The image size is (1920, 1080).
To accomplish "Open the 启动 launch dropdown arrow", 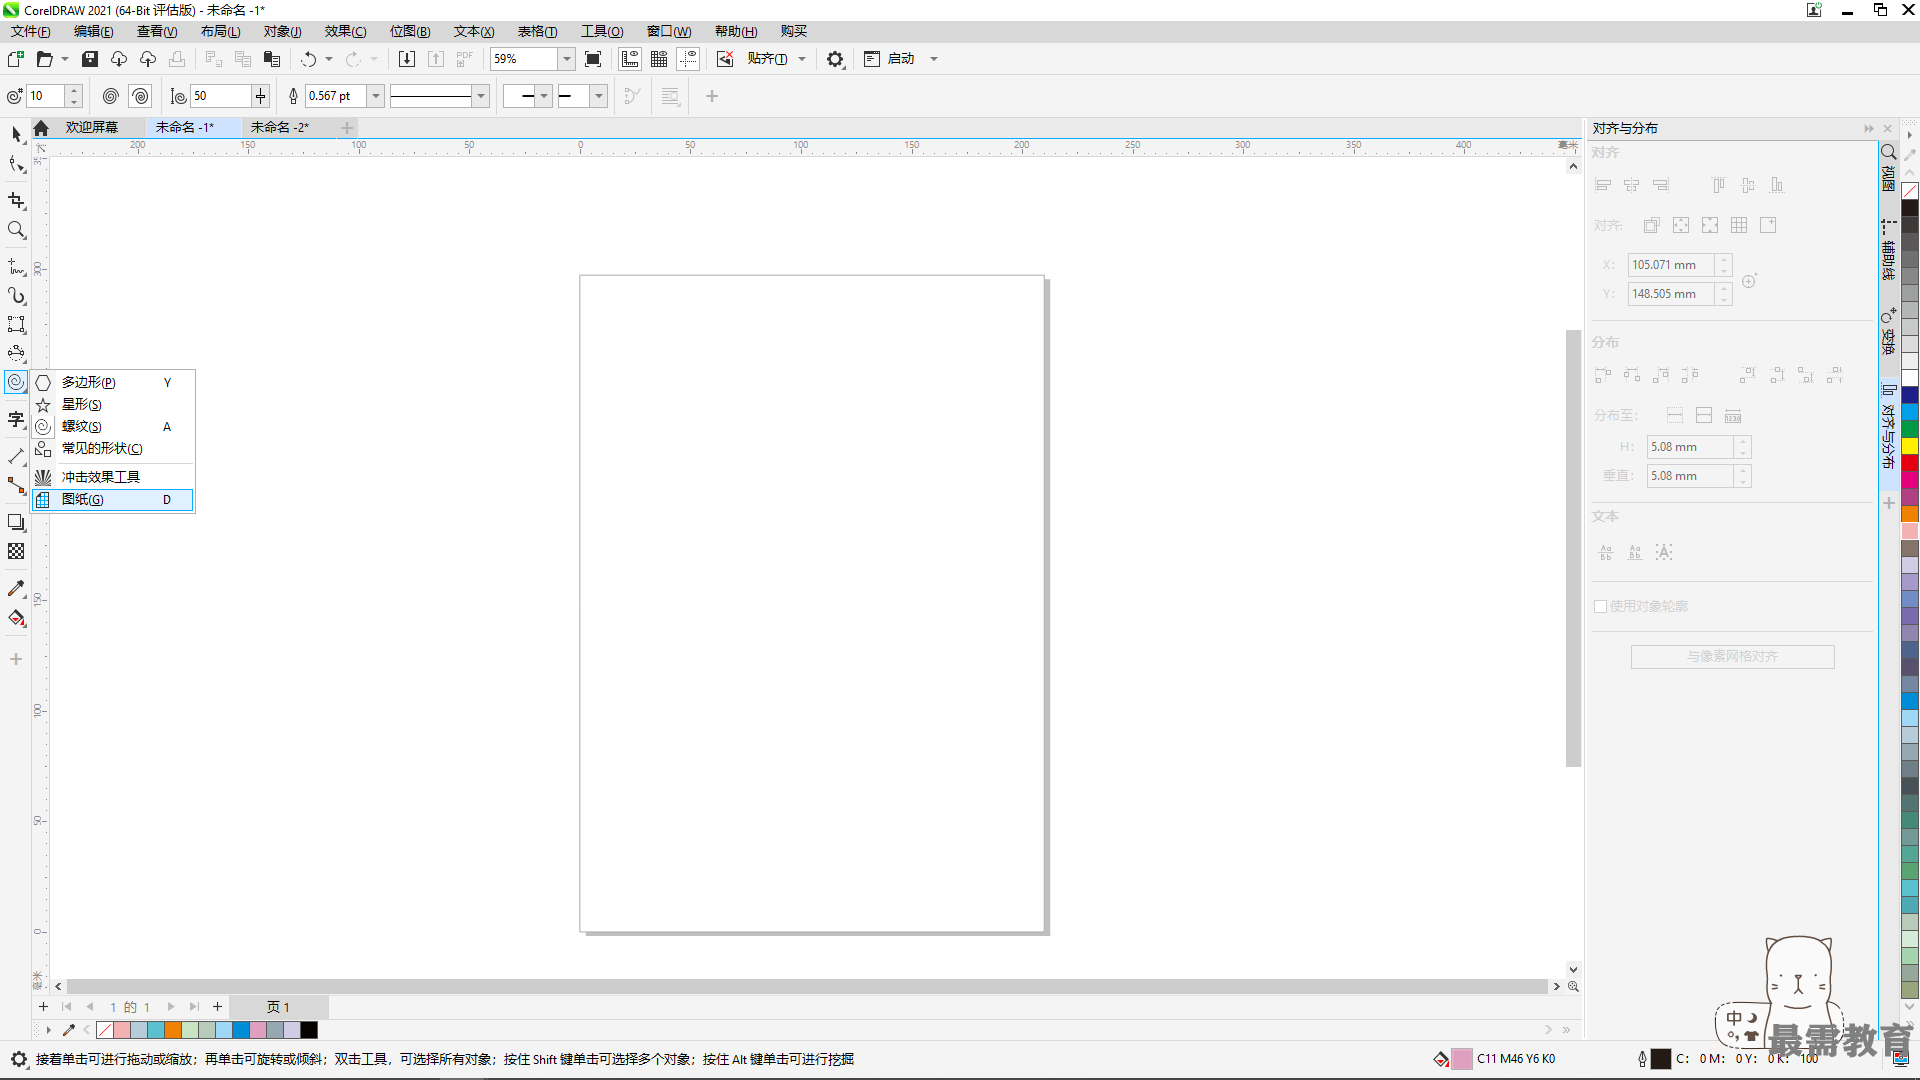I will click(934, 59).
